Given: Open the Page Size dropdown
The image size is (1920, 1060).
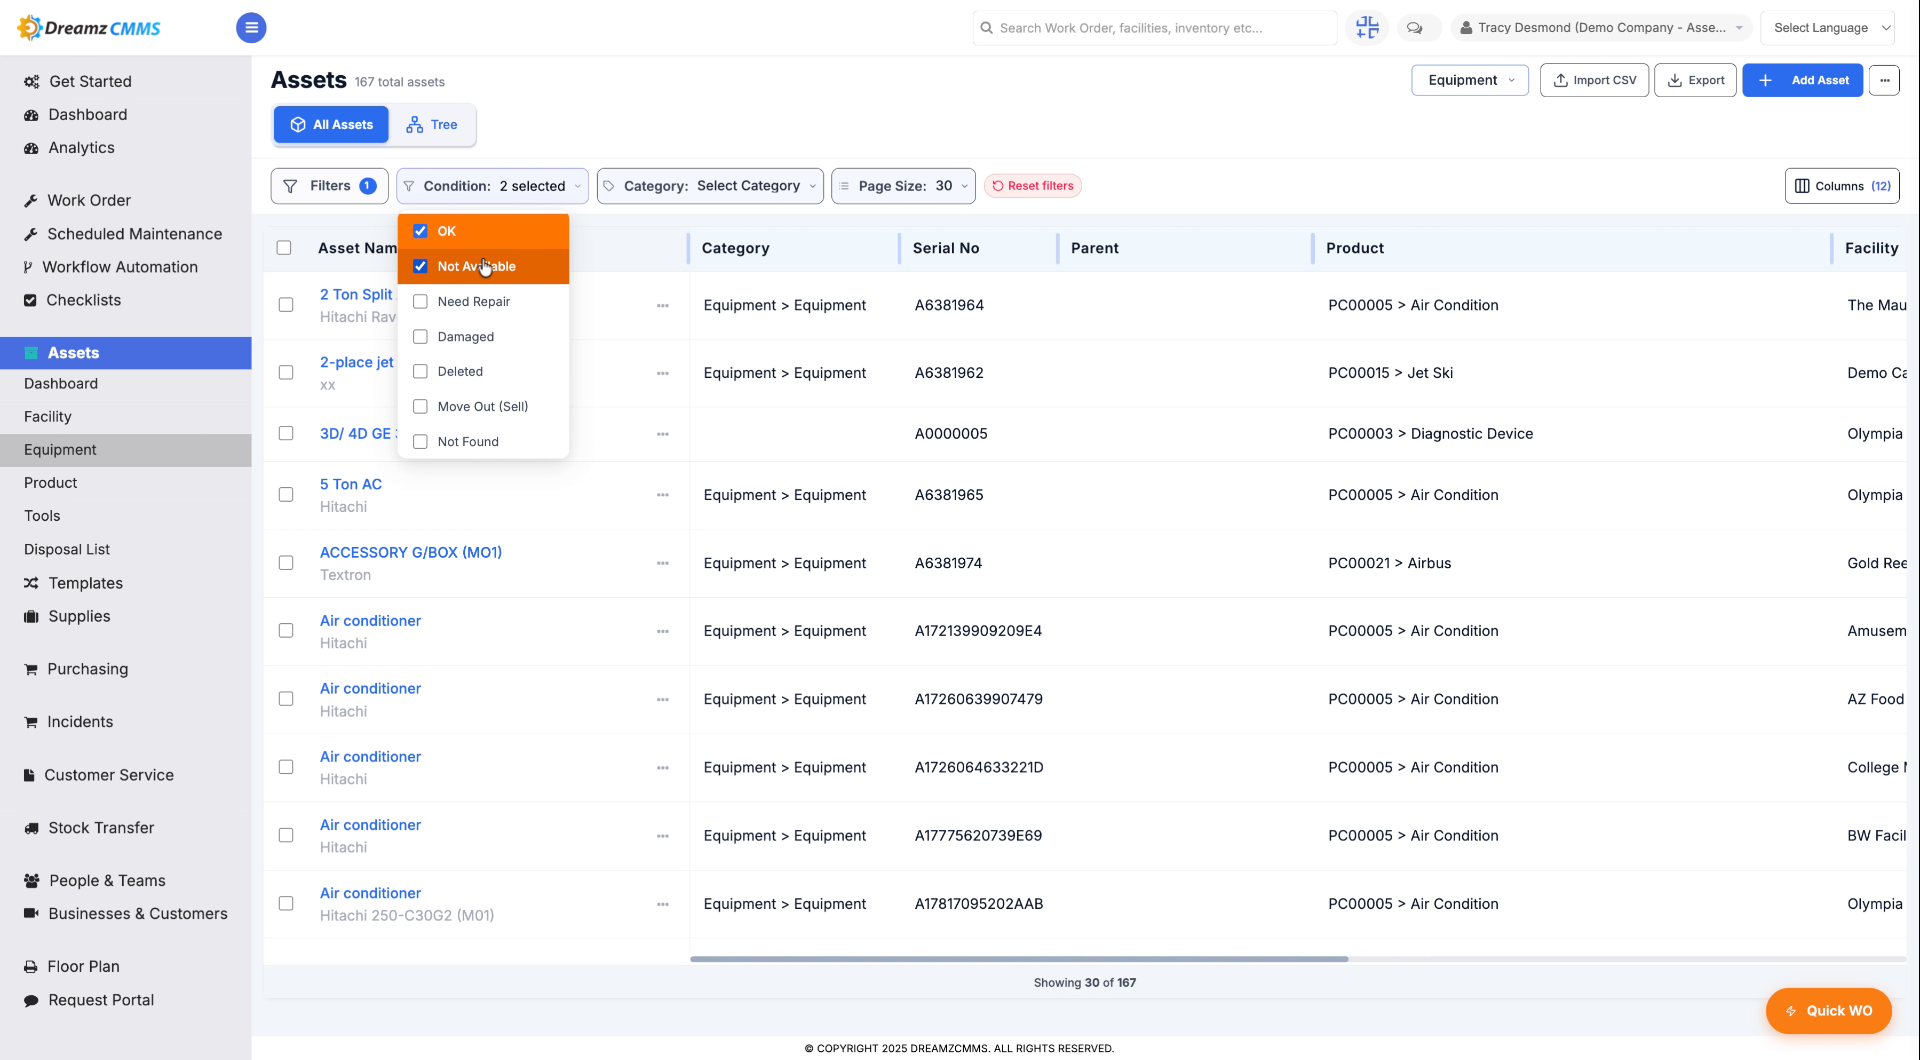Looking at the screenshot, I should coord(903,186).
